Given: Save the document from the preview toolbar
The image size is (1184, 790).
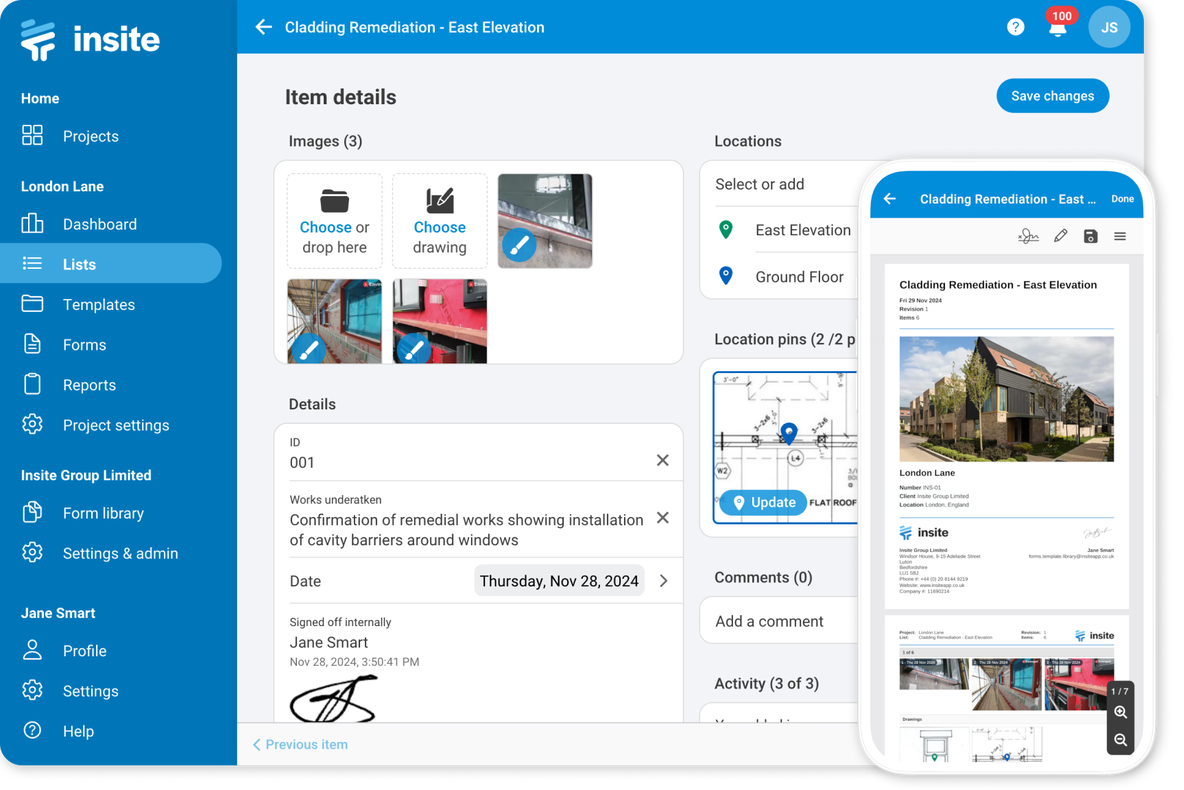Looking at the screenshot, I should [1090, 236].
